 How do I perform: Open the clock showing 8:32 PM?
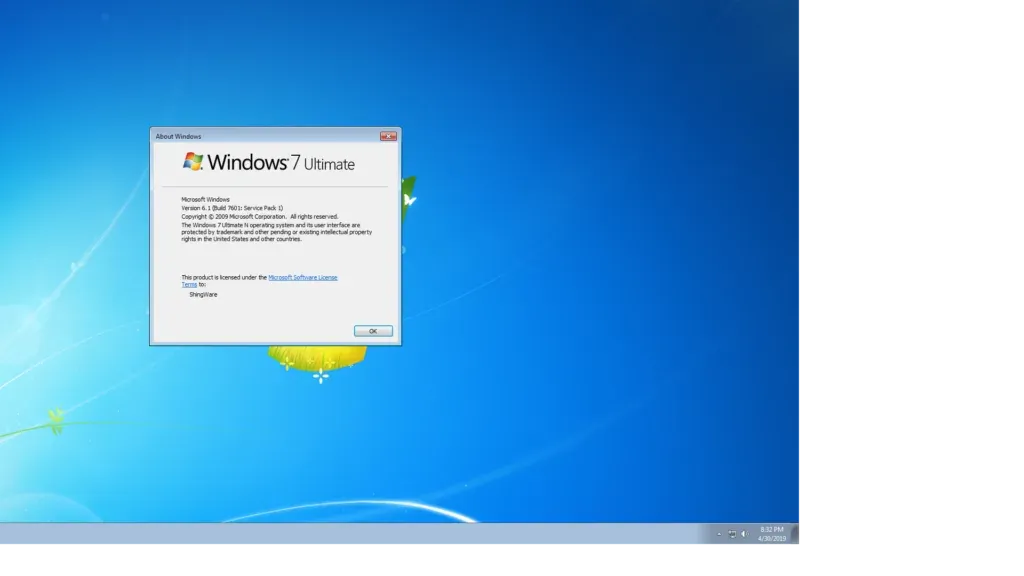pos(772,534)
